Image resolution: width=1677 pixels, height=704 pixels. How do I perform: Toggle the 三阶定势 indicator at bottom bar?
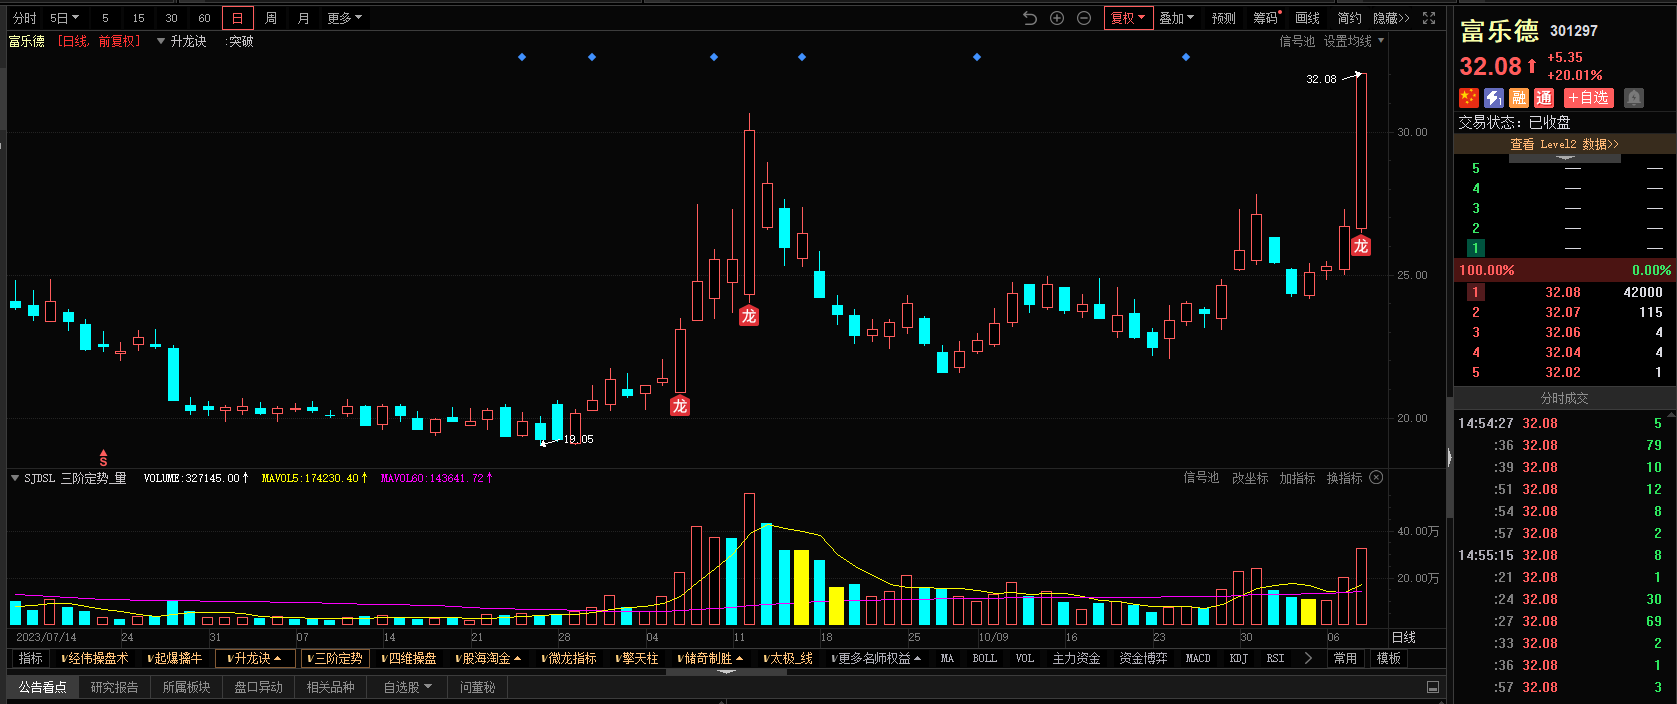[335, 658]
